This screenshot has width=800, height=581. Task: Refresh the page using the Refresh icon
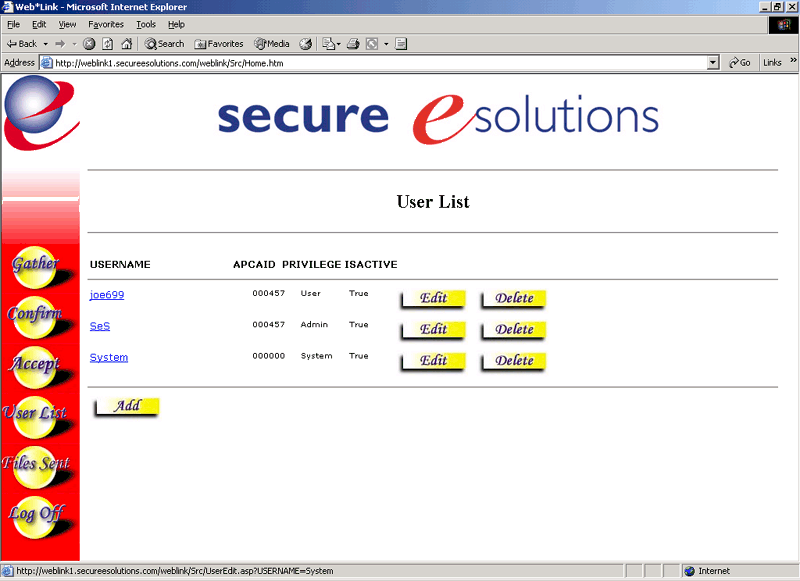[108, 44]
